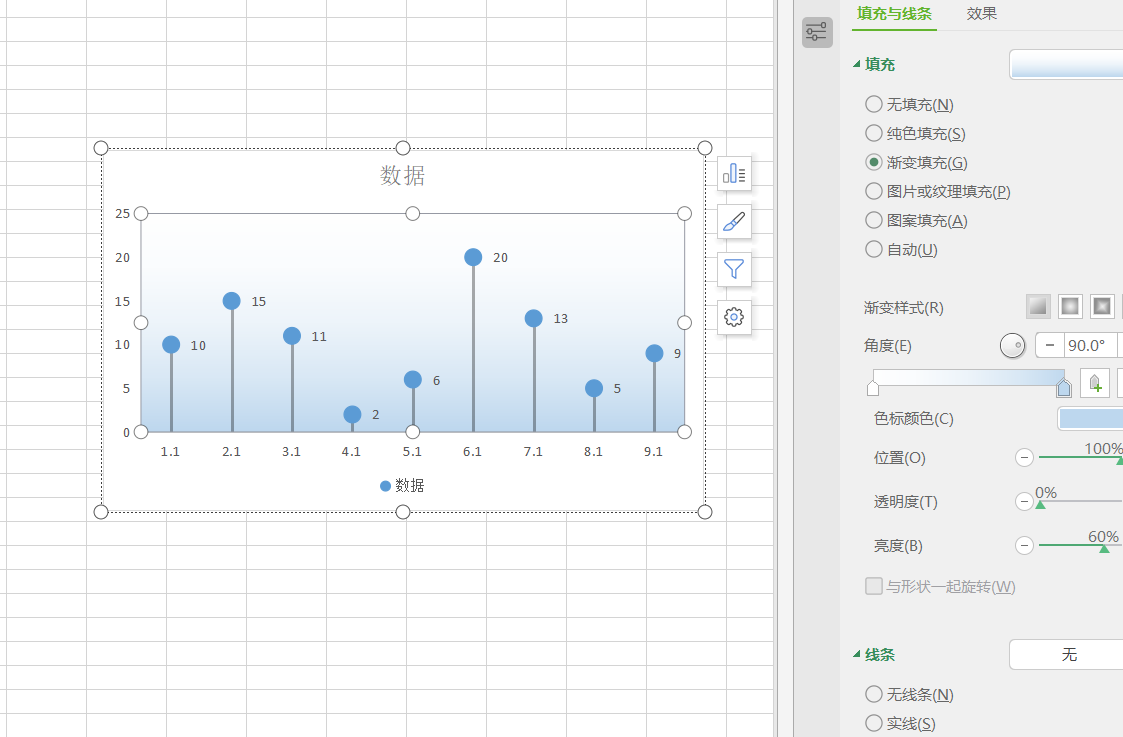Screen dimensions: 1123x737
Task: Collapse the 线条 section triangle
Action: click(857, 655)
